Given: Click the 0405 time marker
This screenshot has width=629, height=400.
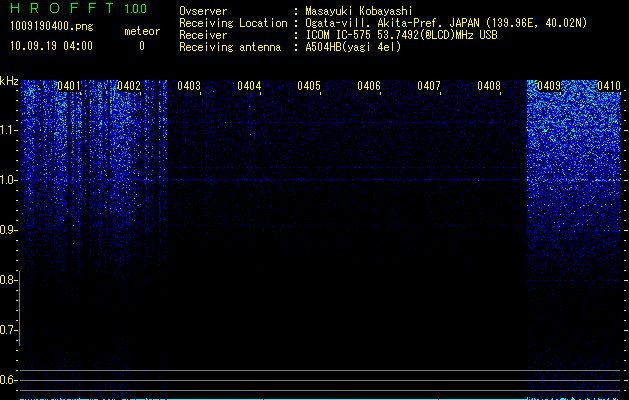Looking at the screenshot, I should point(309,86).
